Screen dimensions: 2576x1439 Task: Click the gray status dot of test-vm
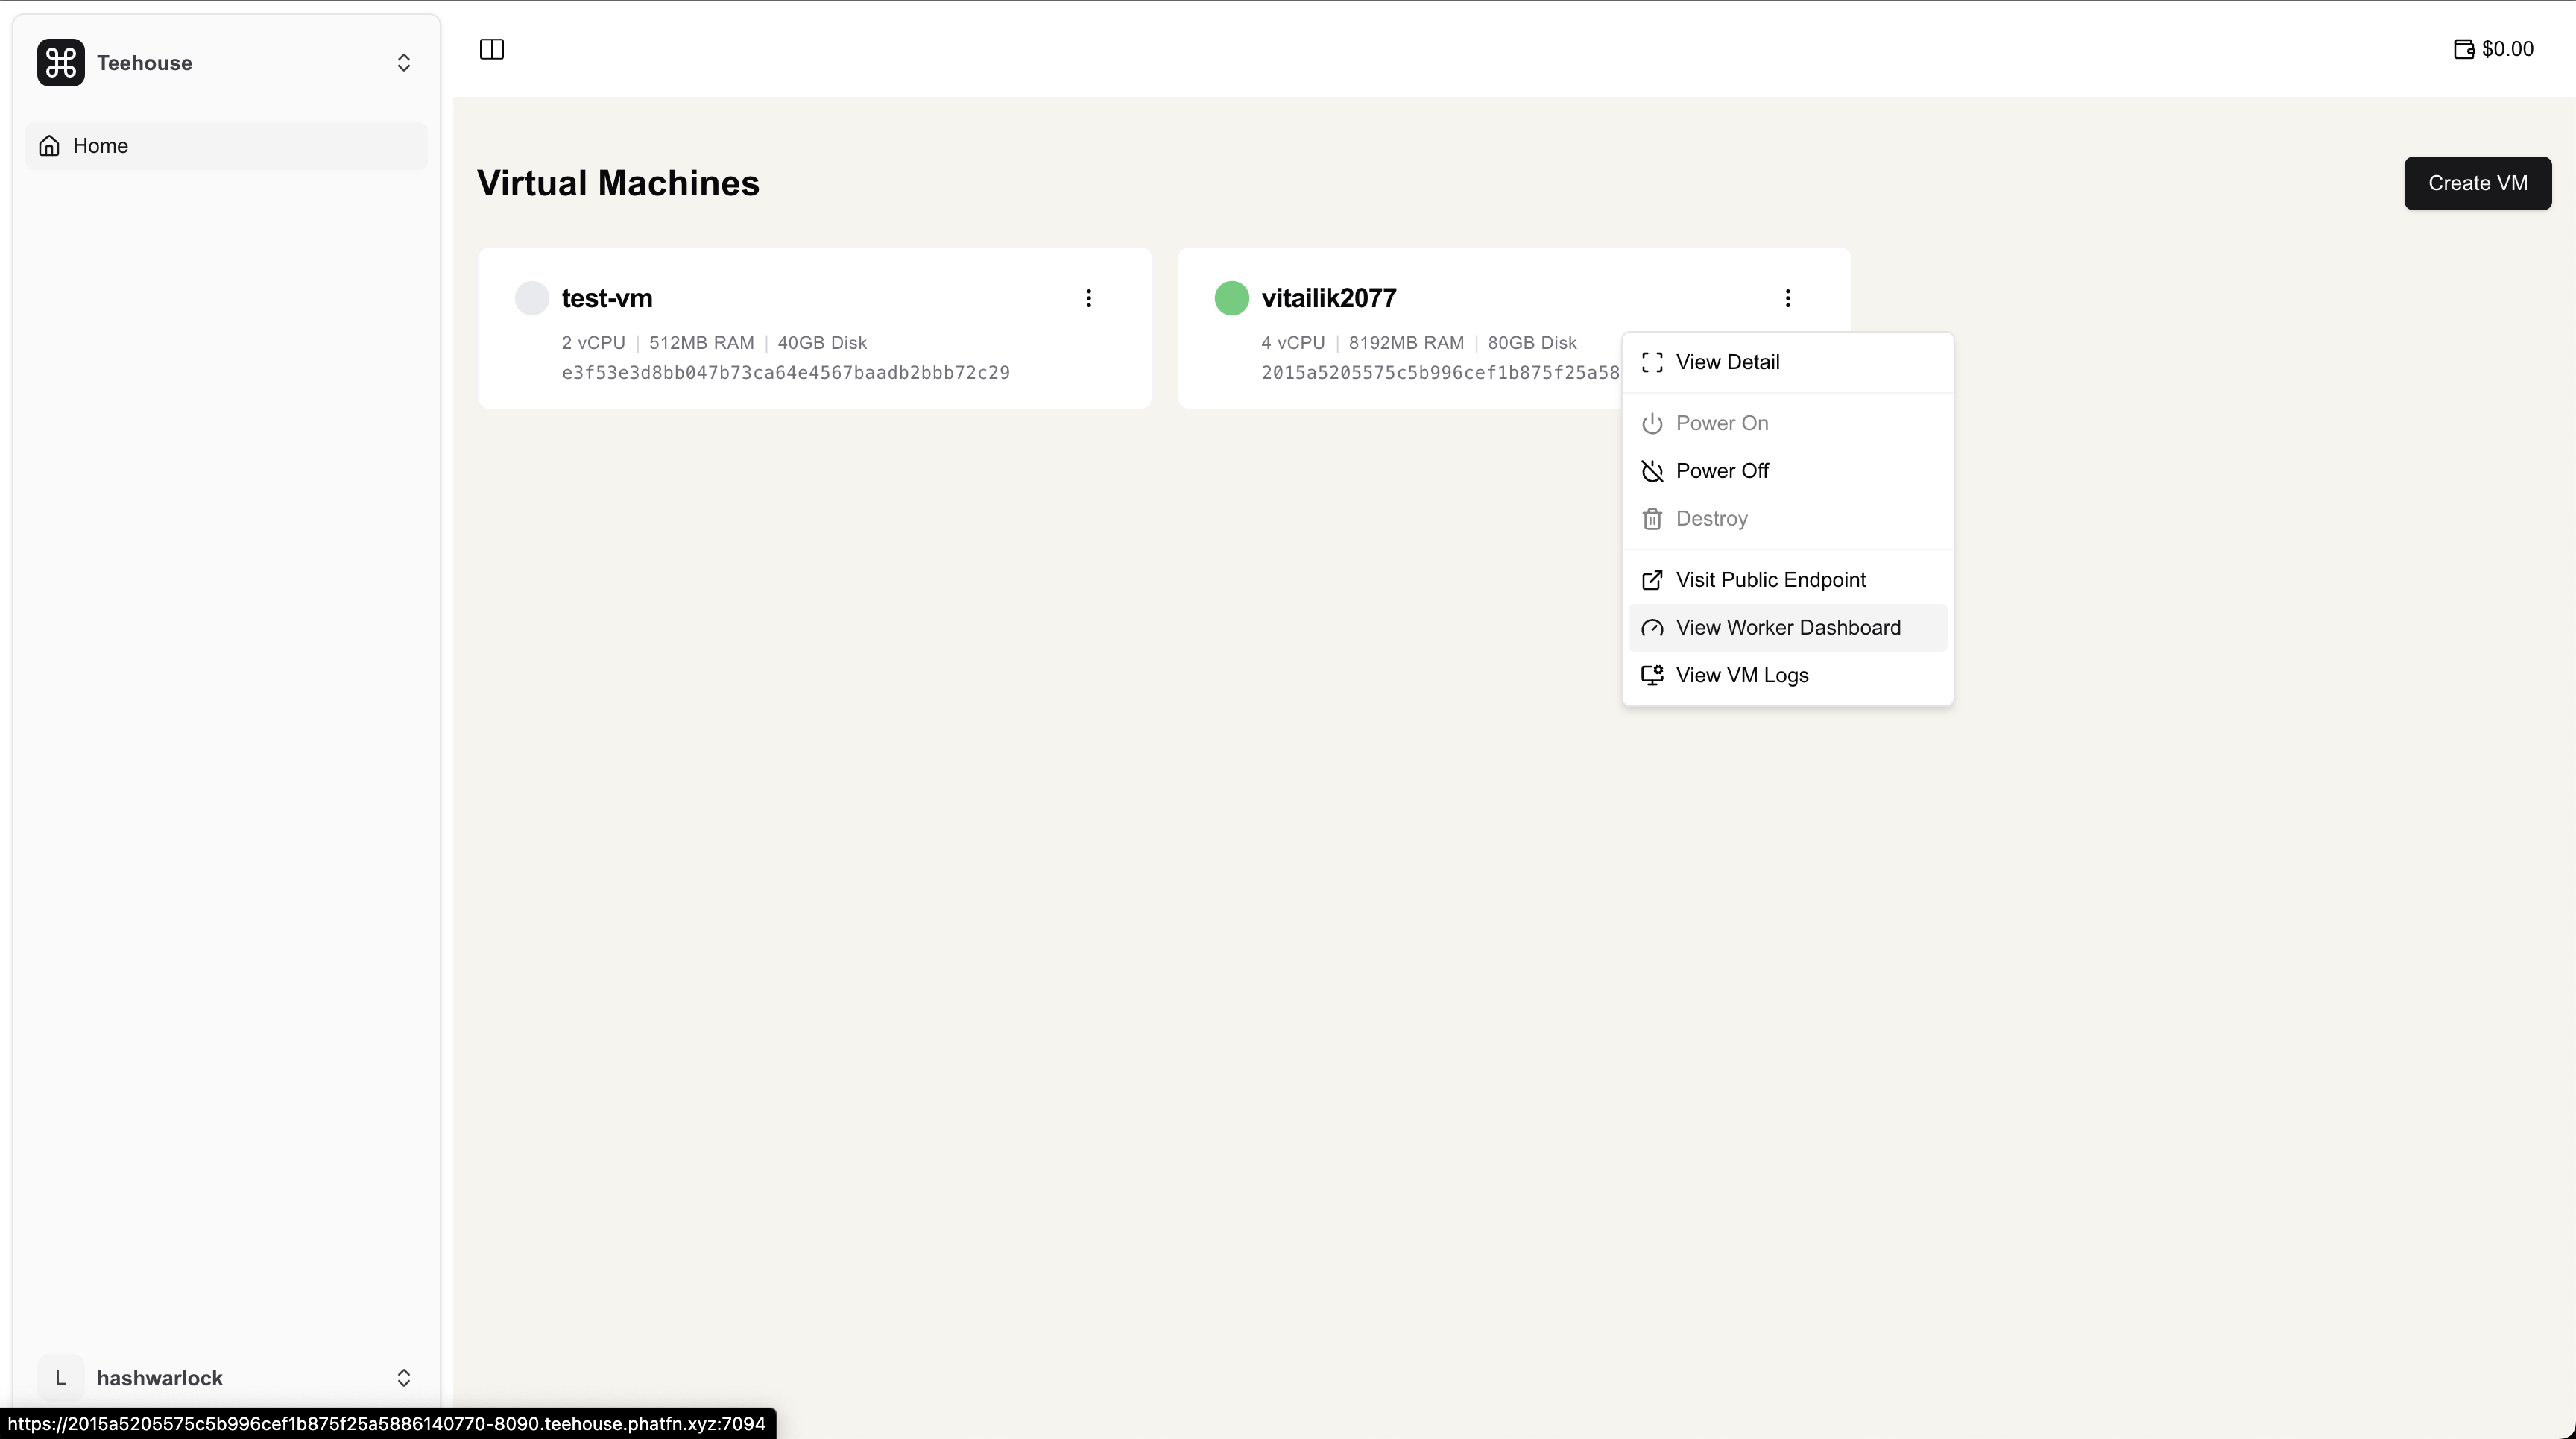(531, 298)
